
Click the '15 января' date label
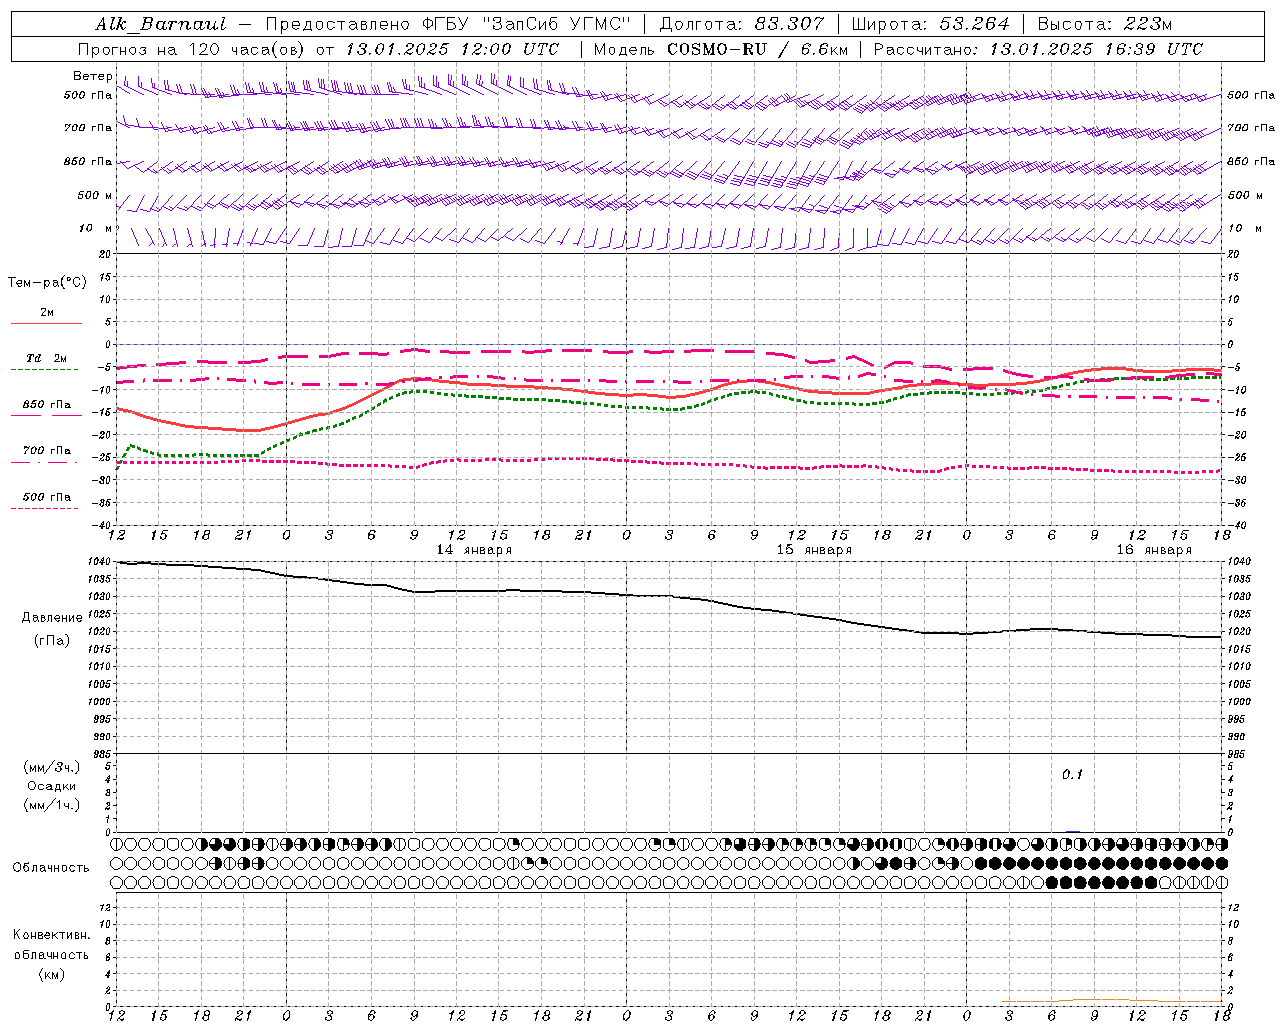814,550
